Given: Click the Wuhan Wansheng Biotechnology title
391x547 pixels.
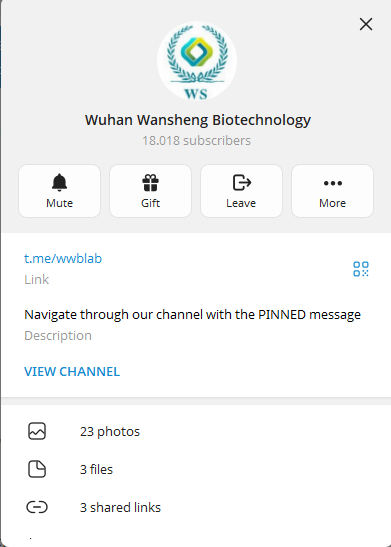Looking at the screenshot, I should point(197,120).
